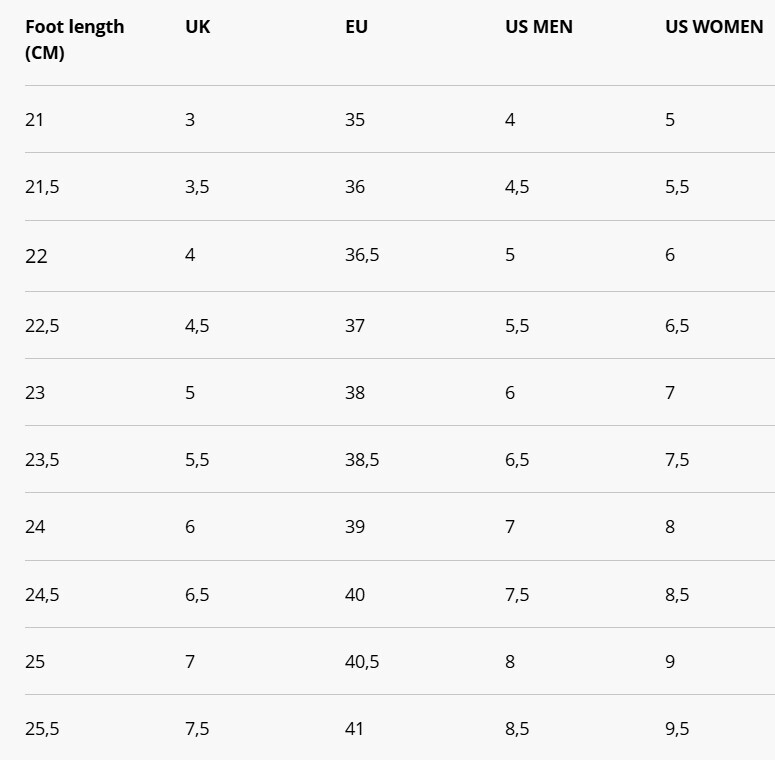Image resolution: width=775 pixels, height=760 pixels.
Task: Click foot length 21 in first row
Action: click(35, 120)
